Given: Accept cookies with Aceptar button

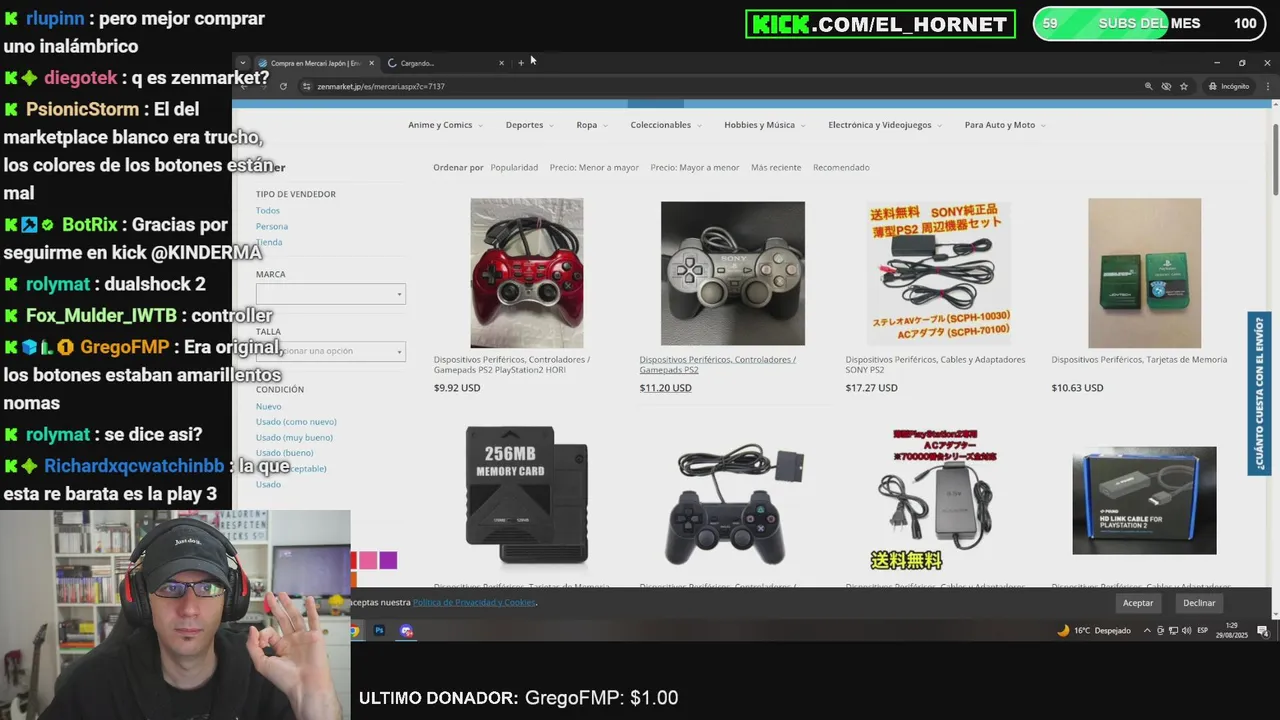Looking at the screenshot, I should [x=1138, y=603].
